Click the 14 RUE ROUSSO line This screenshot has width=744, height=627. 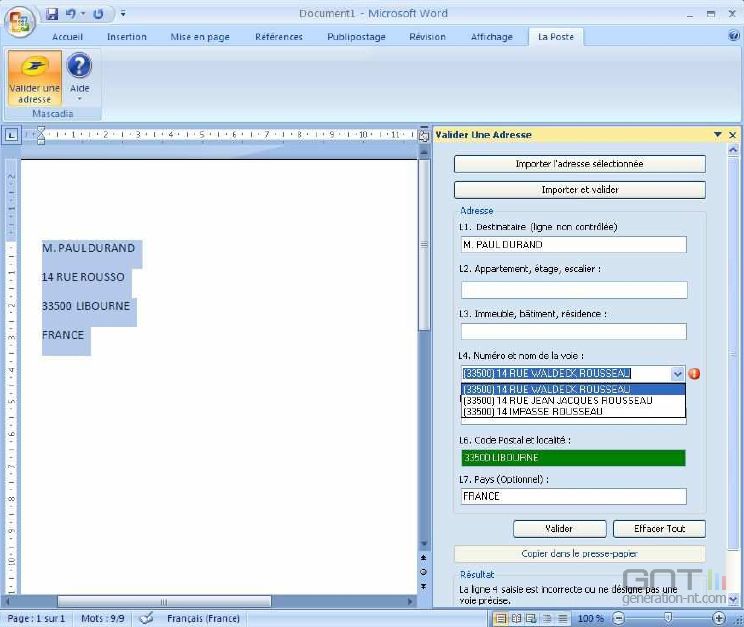pos(83,277)
